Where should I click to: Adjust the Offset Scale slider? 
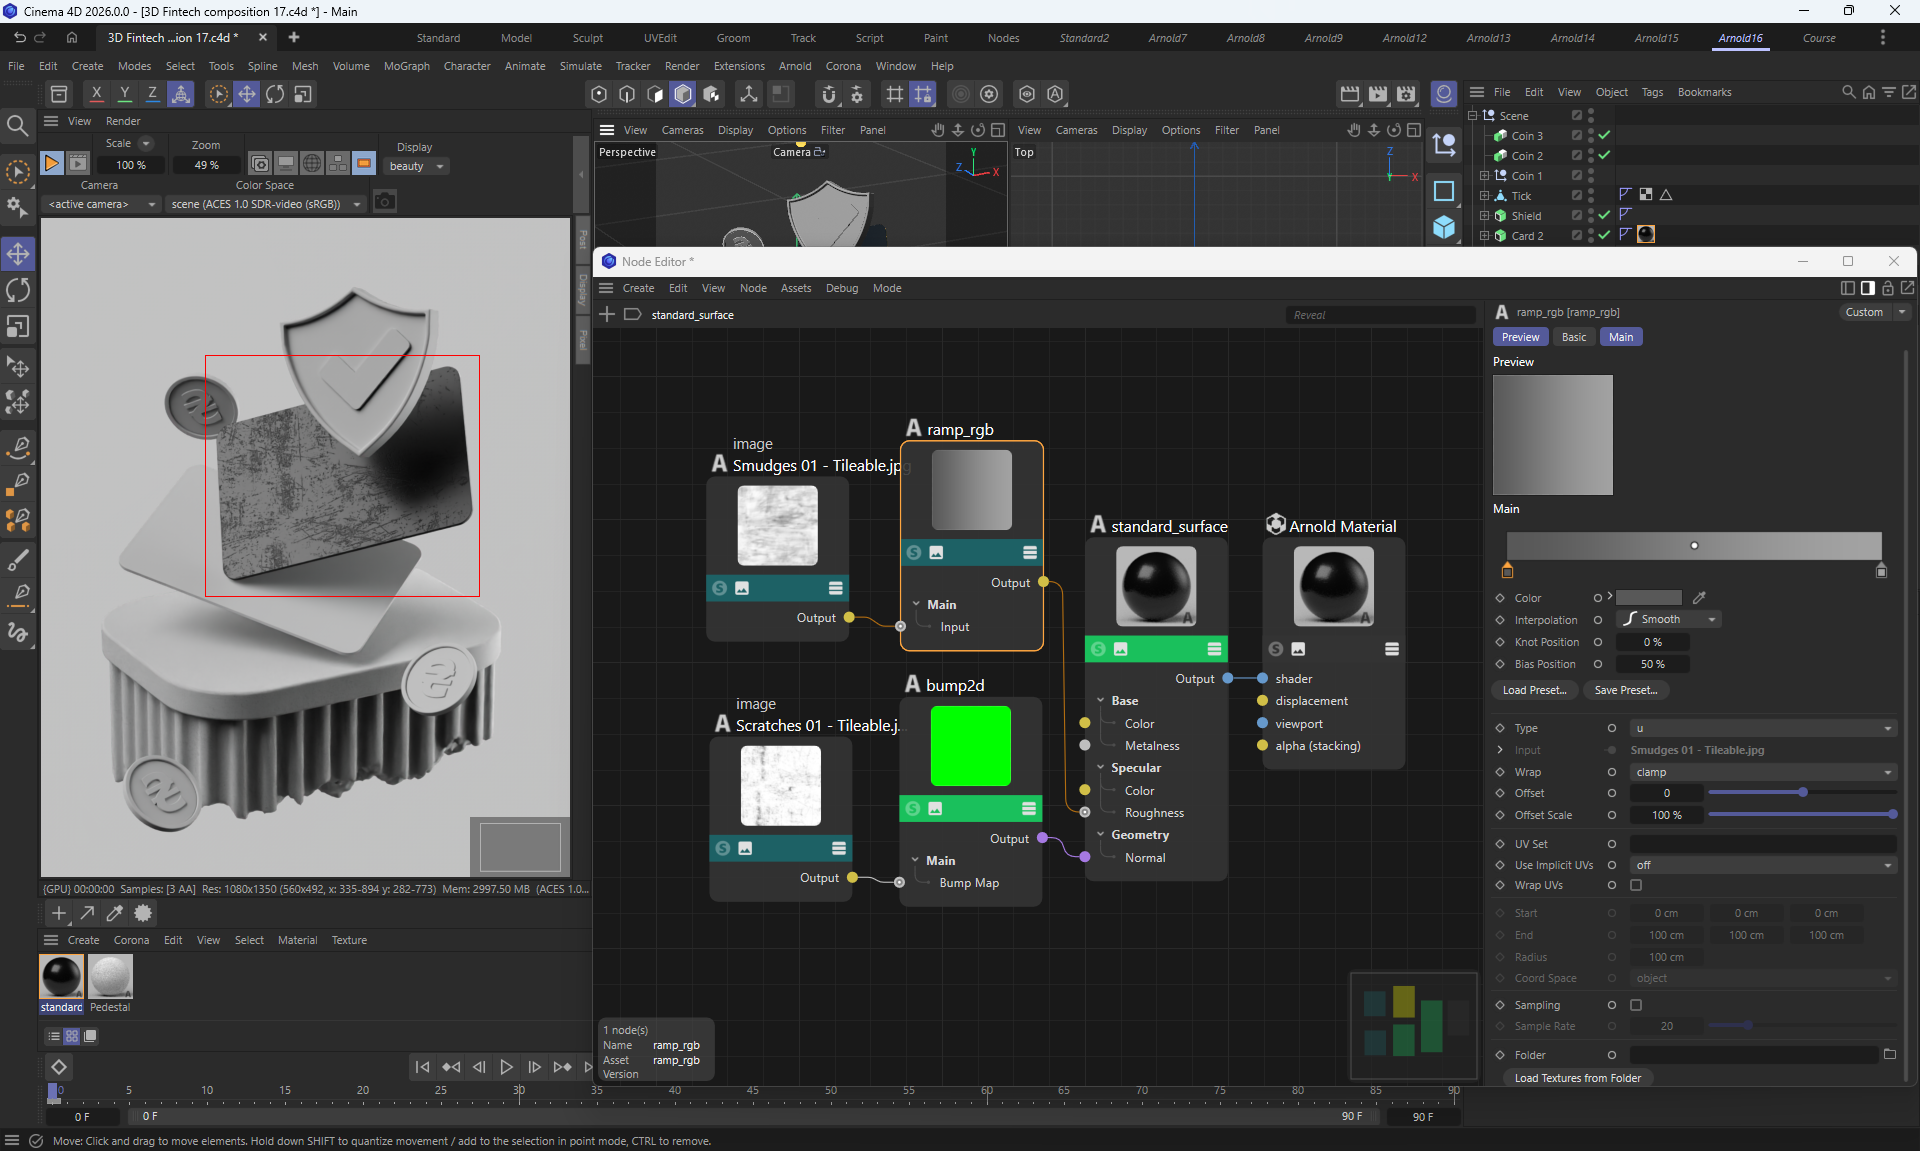pos(1800,815)
